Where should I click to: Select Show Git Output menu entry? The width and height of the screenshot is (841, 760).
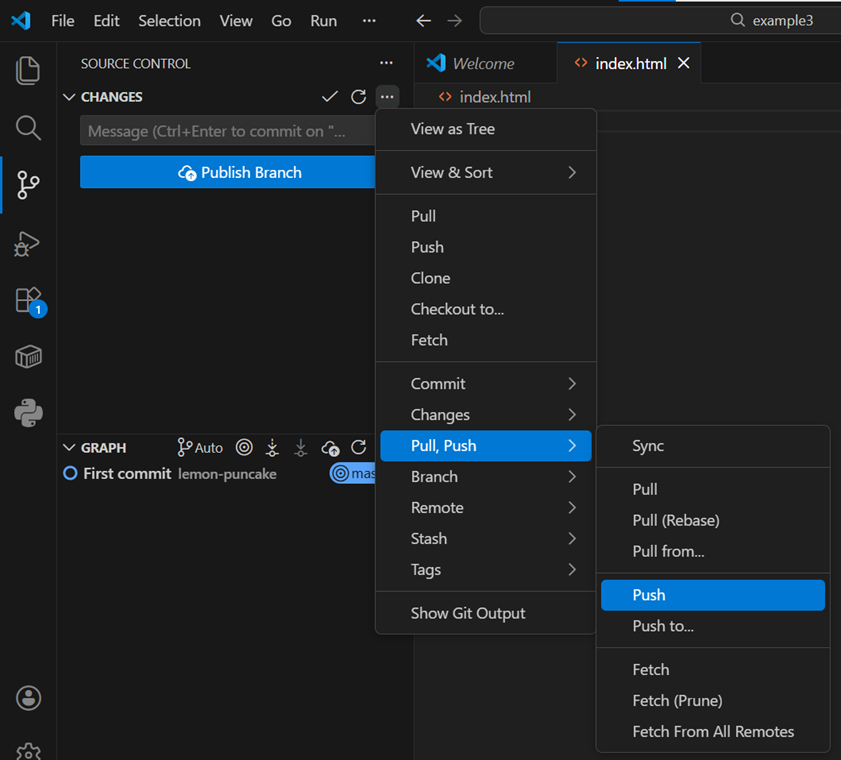[468, 613]
